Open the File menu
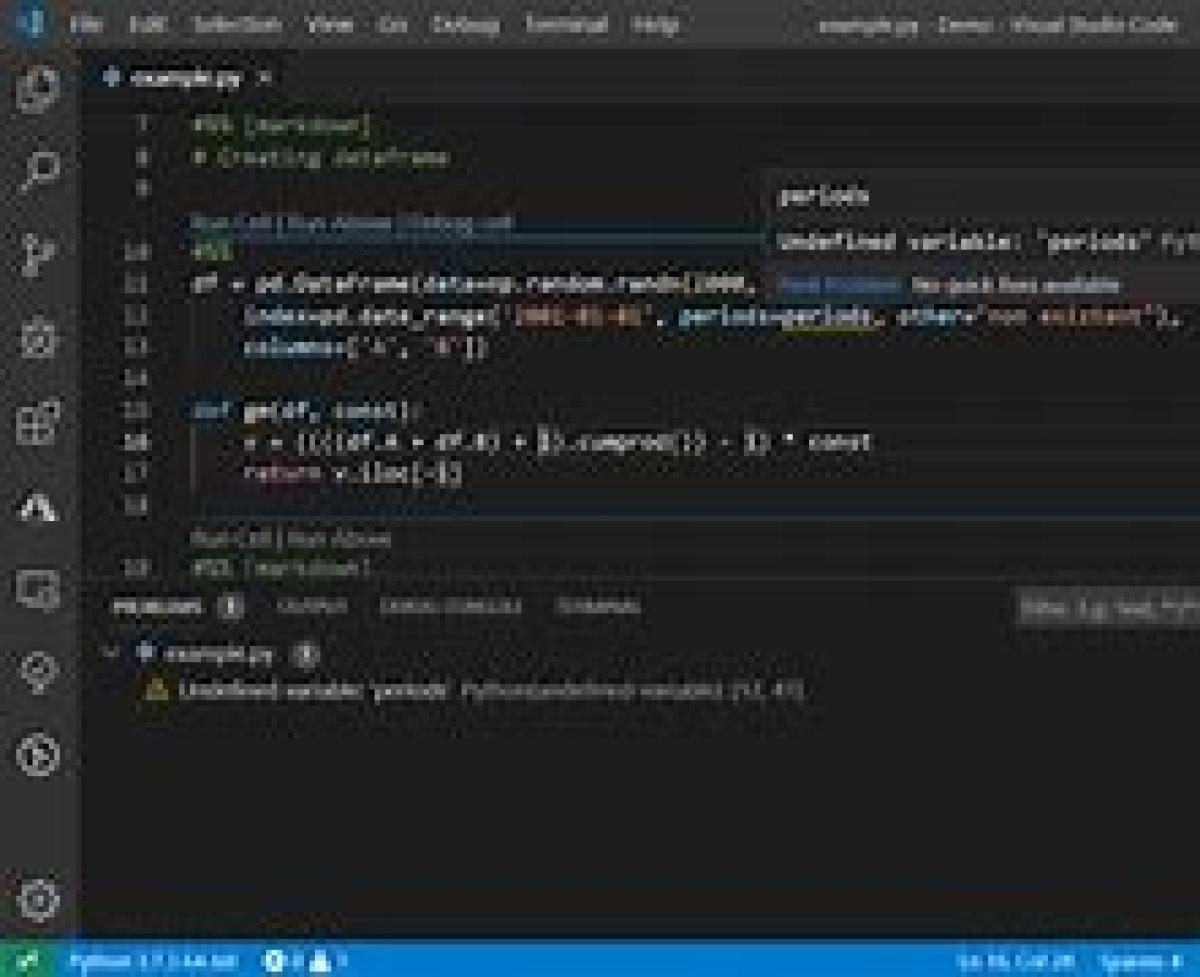1200x977 pixels. tap(87, 24)
